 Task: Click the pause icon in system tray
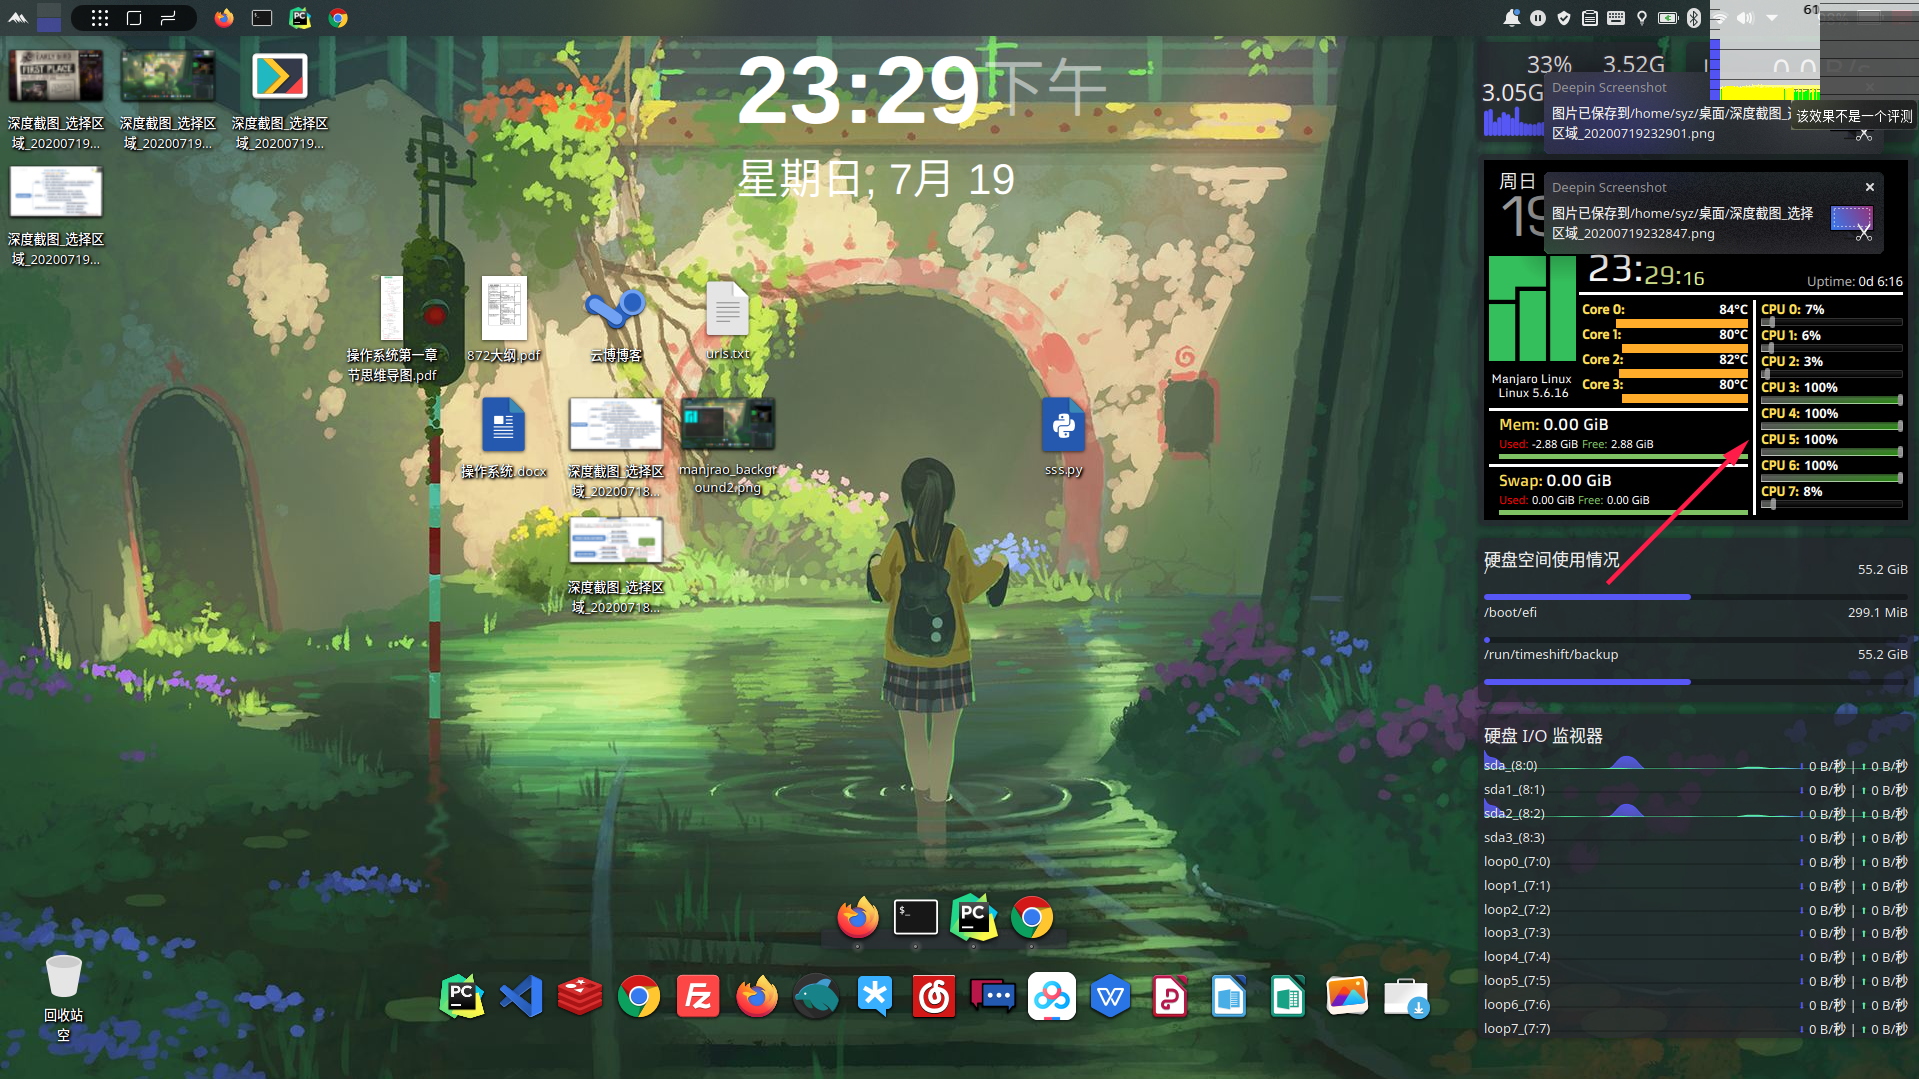1538,18
